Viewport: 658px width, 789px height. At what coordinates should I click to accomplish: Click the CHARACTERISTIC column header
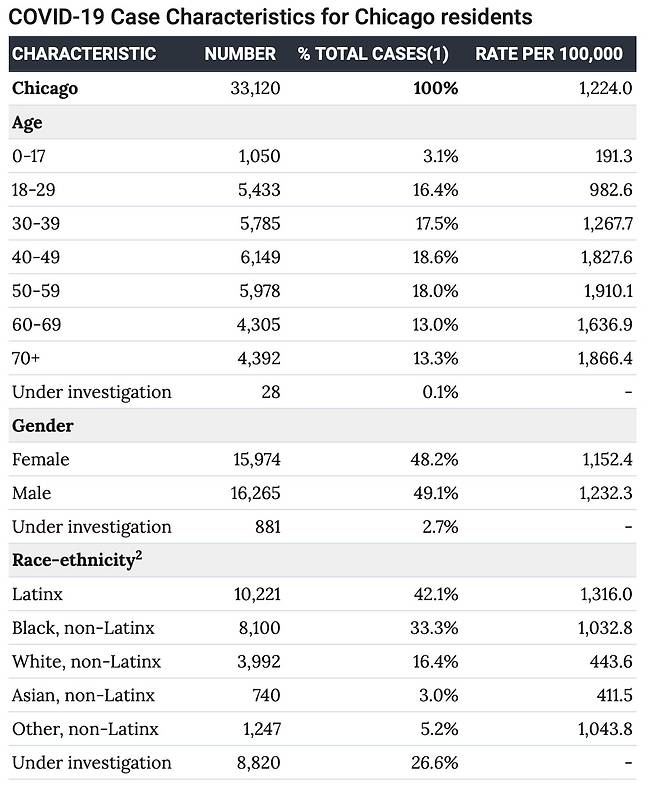coord(84,53)
